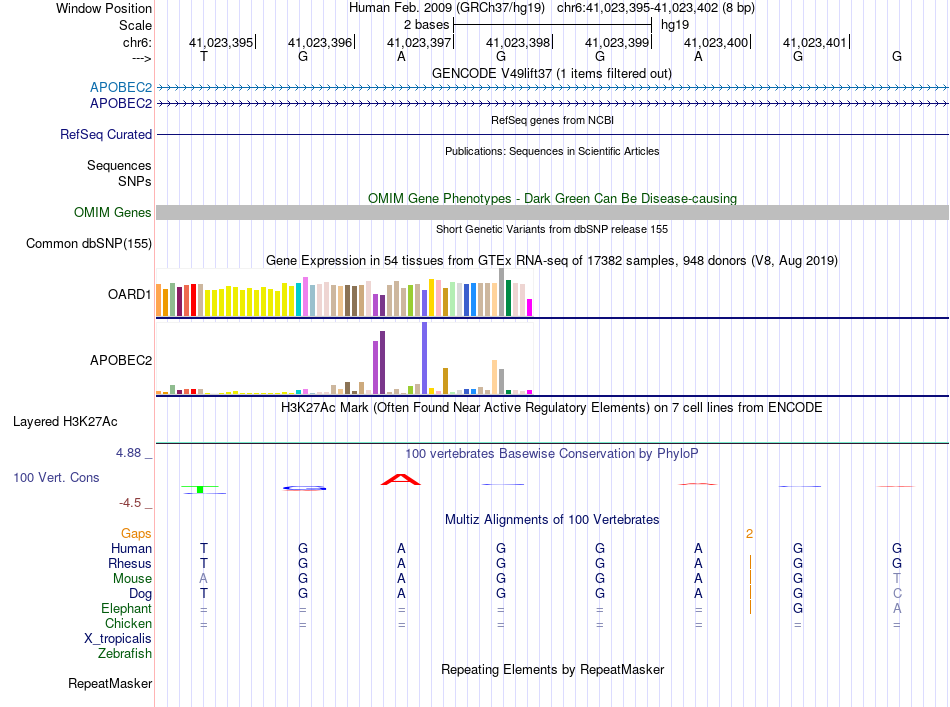The width and height of the screenshot is (950, 707).
Task: Click the lower dark-blue APOBEC2 gene label
Action: (121, 104)
